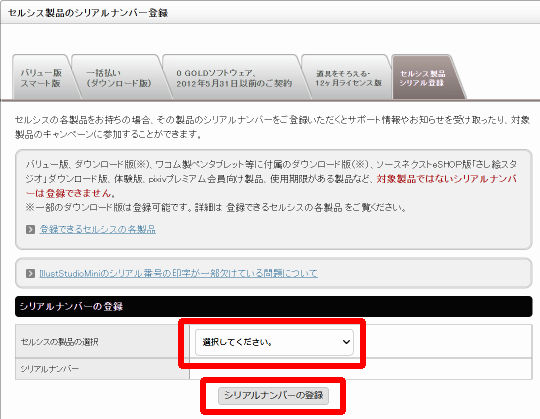Expand the 選択してください product dropdown
Screen dimensions: 540x419
(274, 342)
